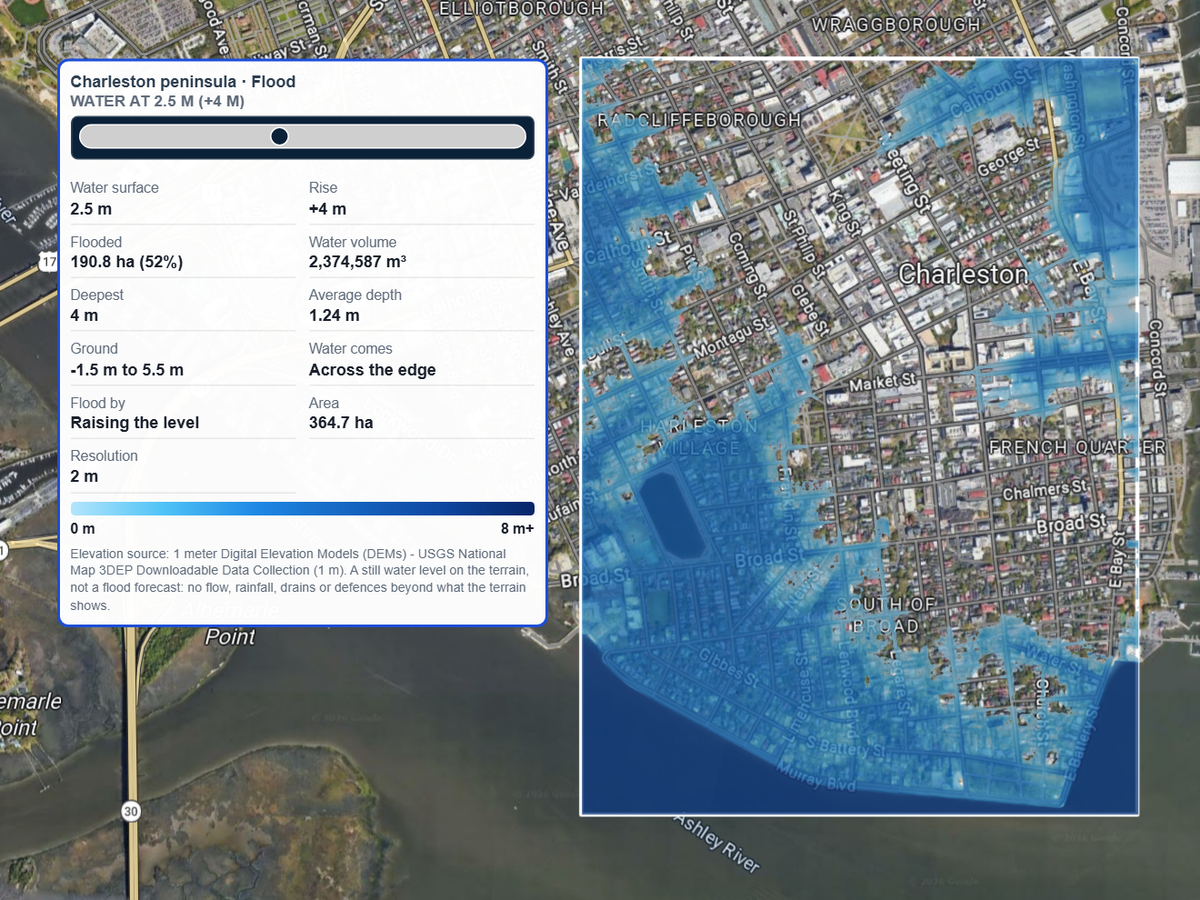Viewport: 1200px width, 900px height.
Task: Select the Ground value '-1.5 m to 5.5 m'
Action: pos(127,370)
